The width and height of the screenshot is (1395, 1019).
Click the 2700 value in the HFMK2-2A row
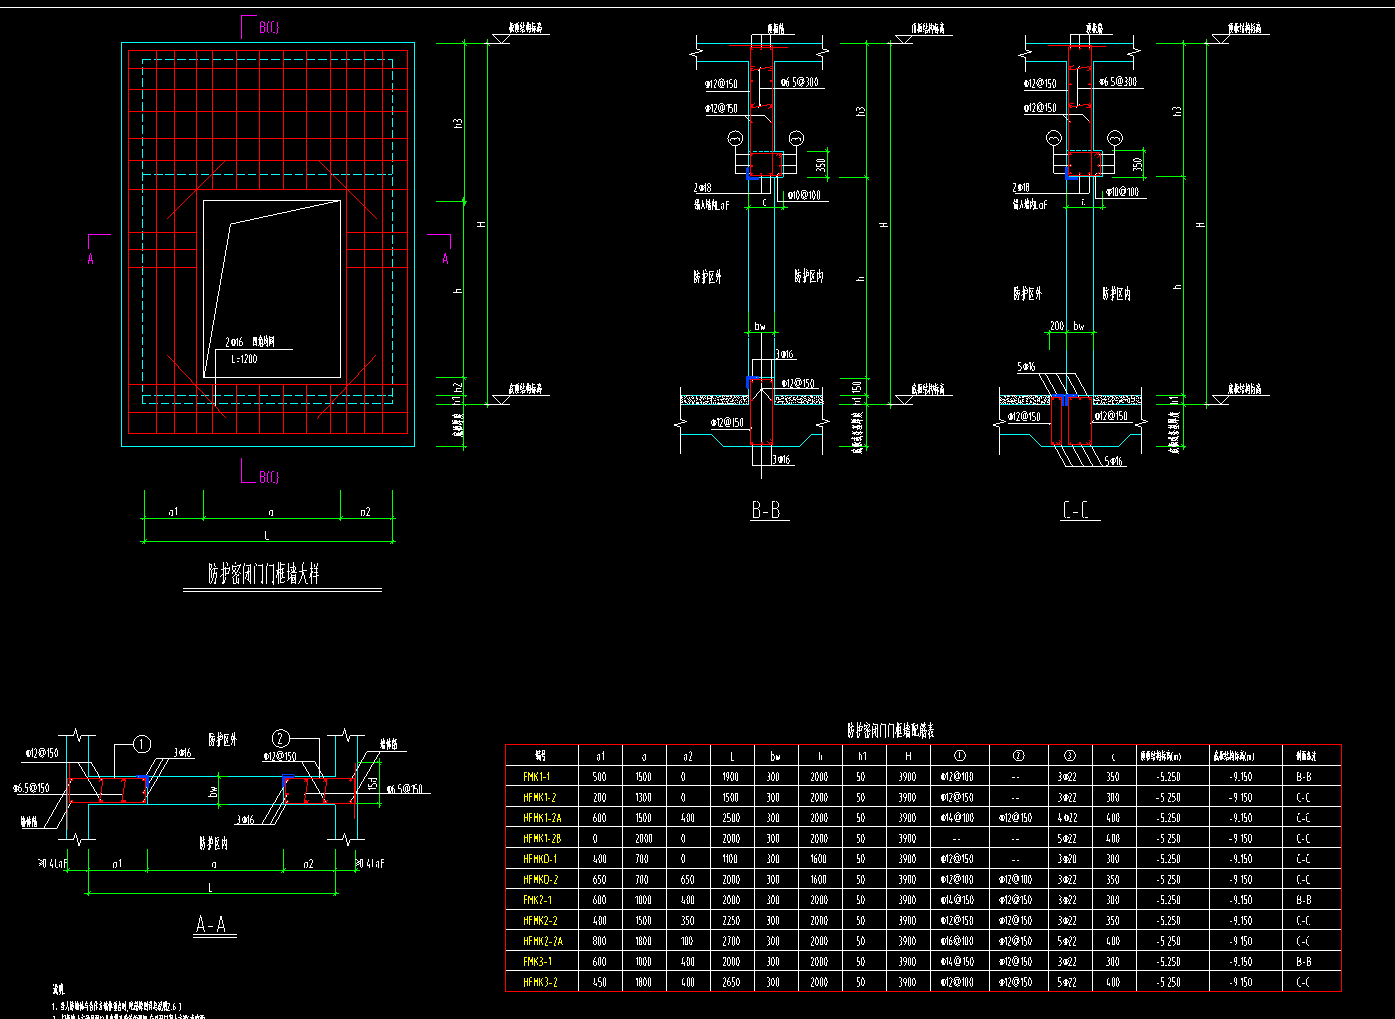[x=731, y=941]
